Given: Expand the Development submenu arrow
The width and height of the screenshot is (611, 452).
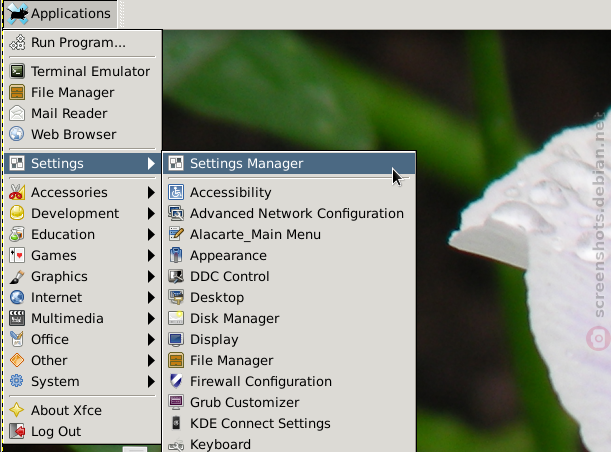Looking at the screenshot, I should [x=151, y=213].
